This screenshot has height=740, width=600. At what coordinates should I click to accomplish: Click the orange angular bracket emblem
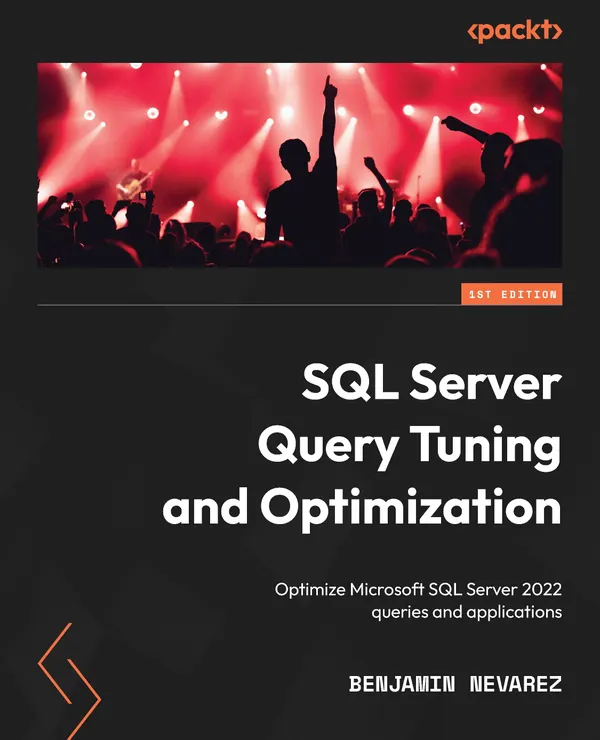(69, 681)
